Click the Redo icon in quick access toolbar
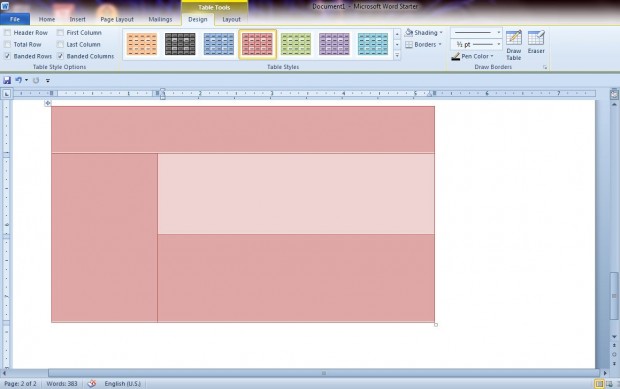The width and height of the screenshot is (620, 389). click(36, 80)
